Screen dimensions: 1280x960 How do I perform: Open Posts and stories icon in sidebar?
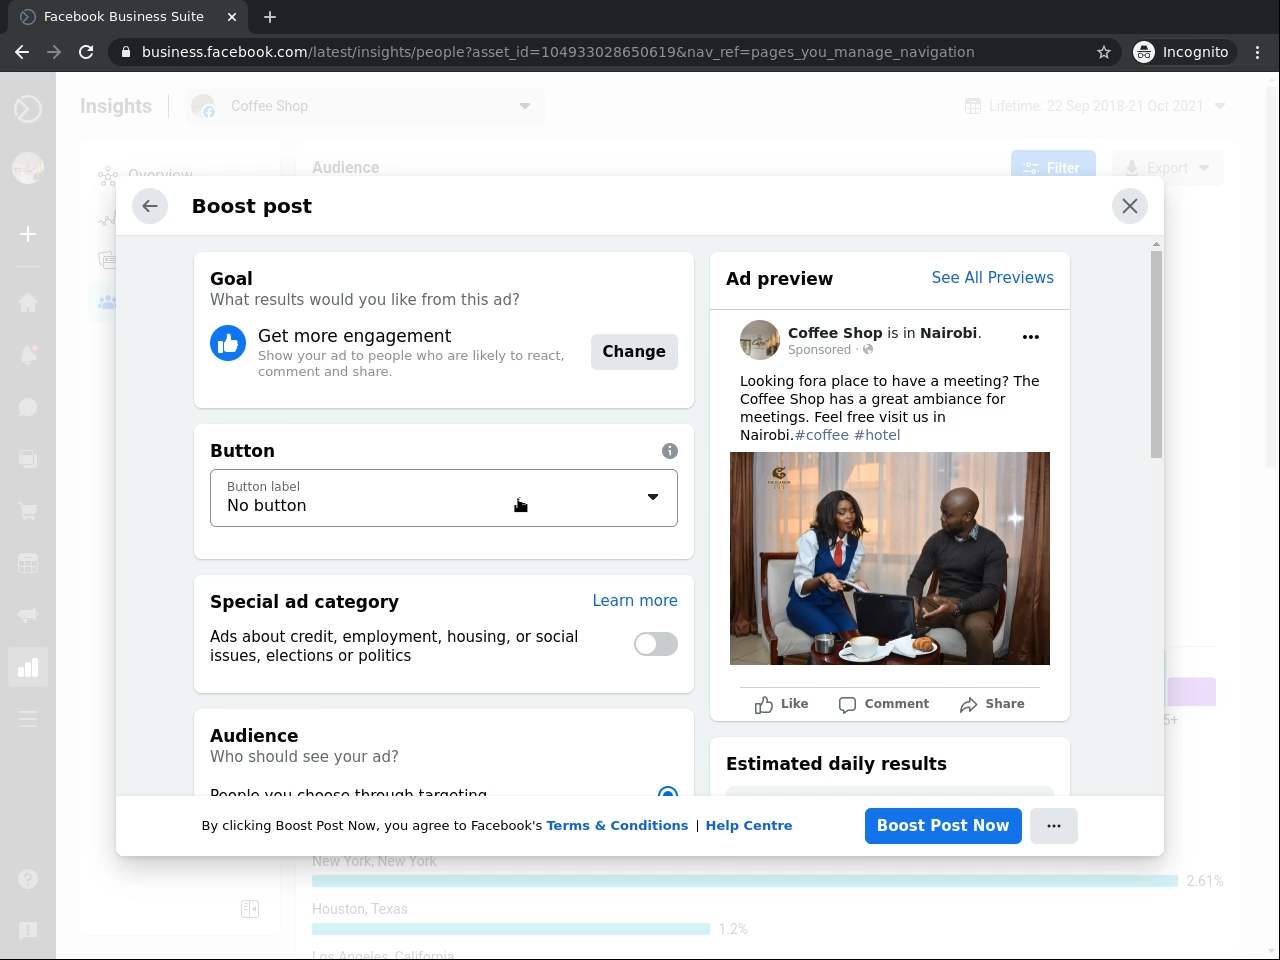28,459
